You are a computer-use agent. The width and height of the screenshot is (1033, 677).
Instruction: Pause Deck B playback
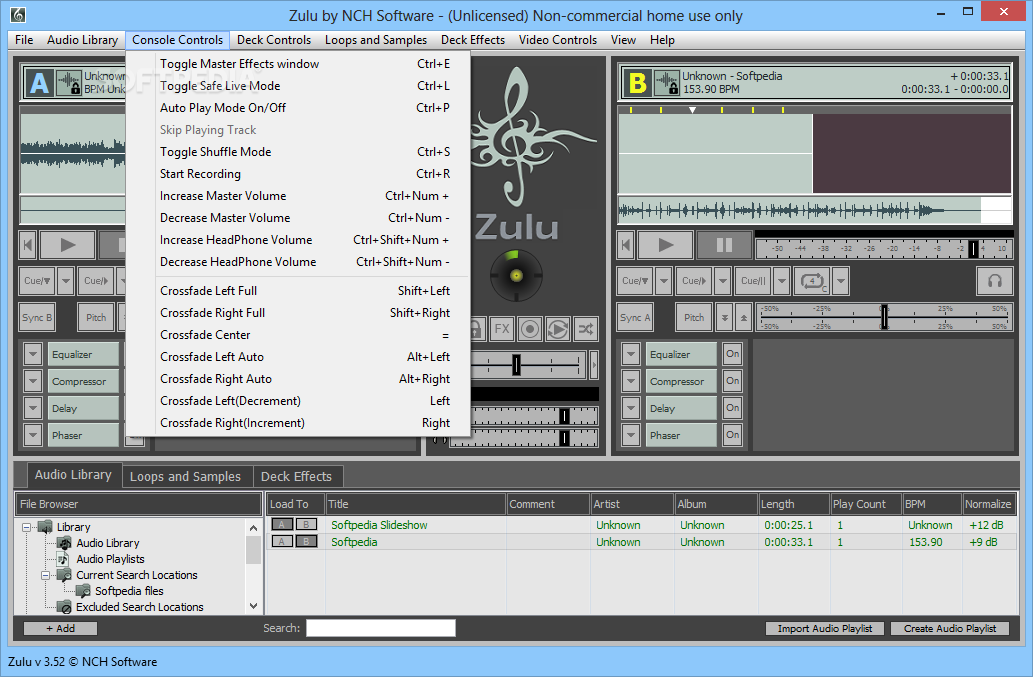(724, 245)
